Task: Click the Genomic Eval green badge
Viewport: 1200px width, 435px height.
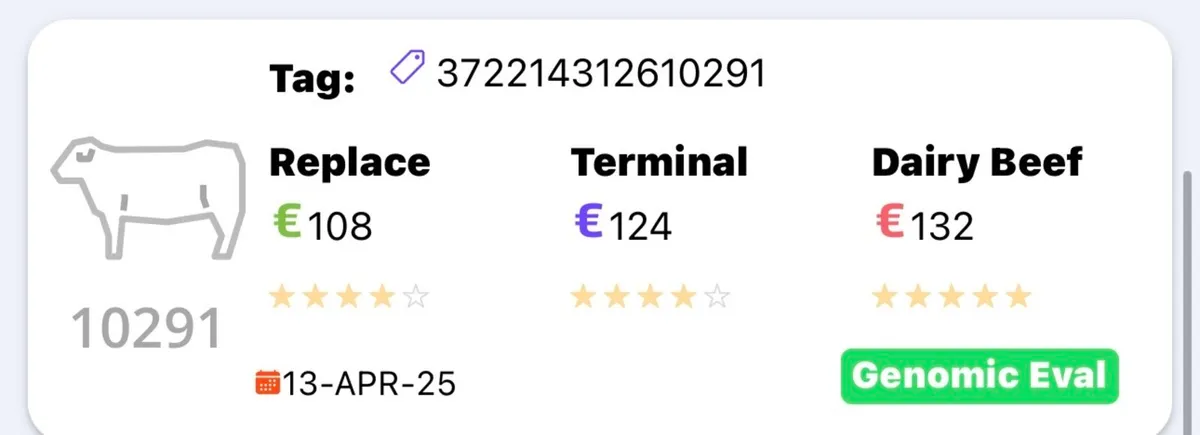Action: tap(980, 377)
